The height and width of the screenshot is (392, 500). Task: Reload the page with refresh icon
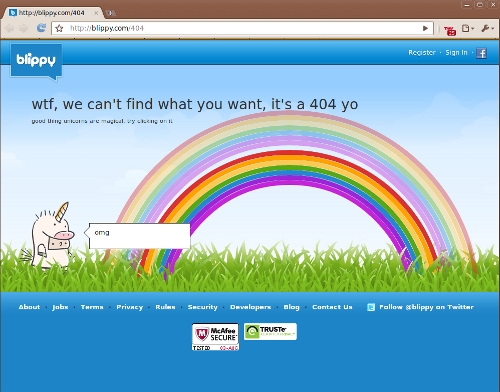point(41,28)
